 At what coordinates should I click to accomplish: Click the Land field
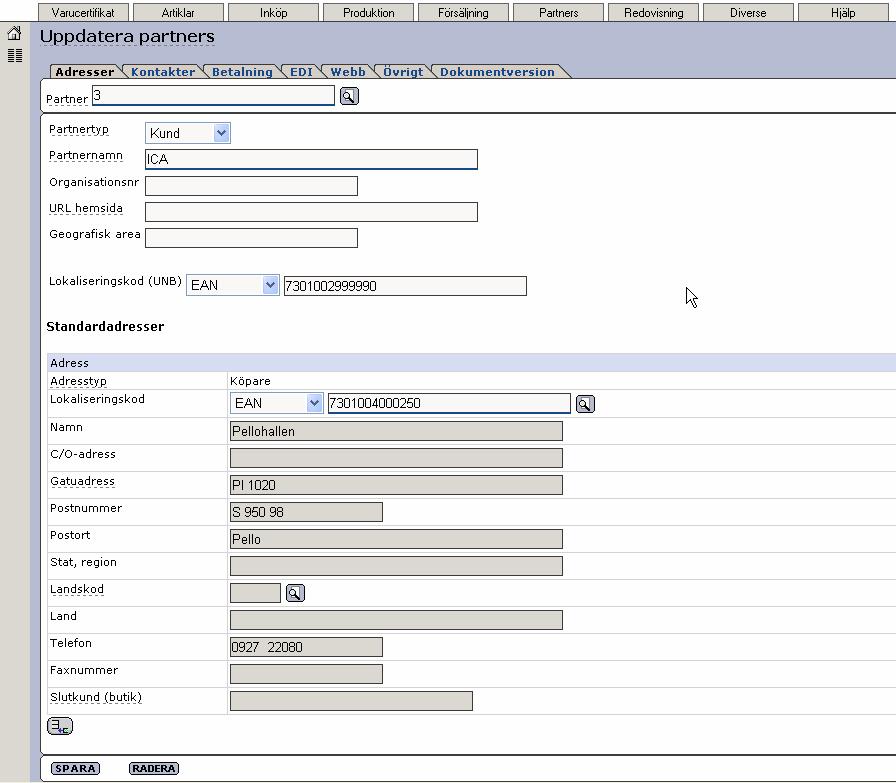(x=396, y=620)
